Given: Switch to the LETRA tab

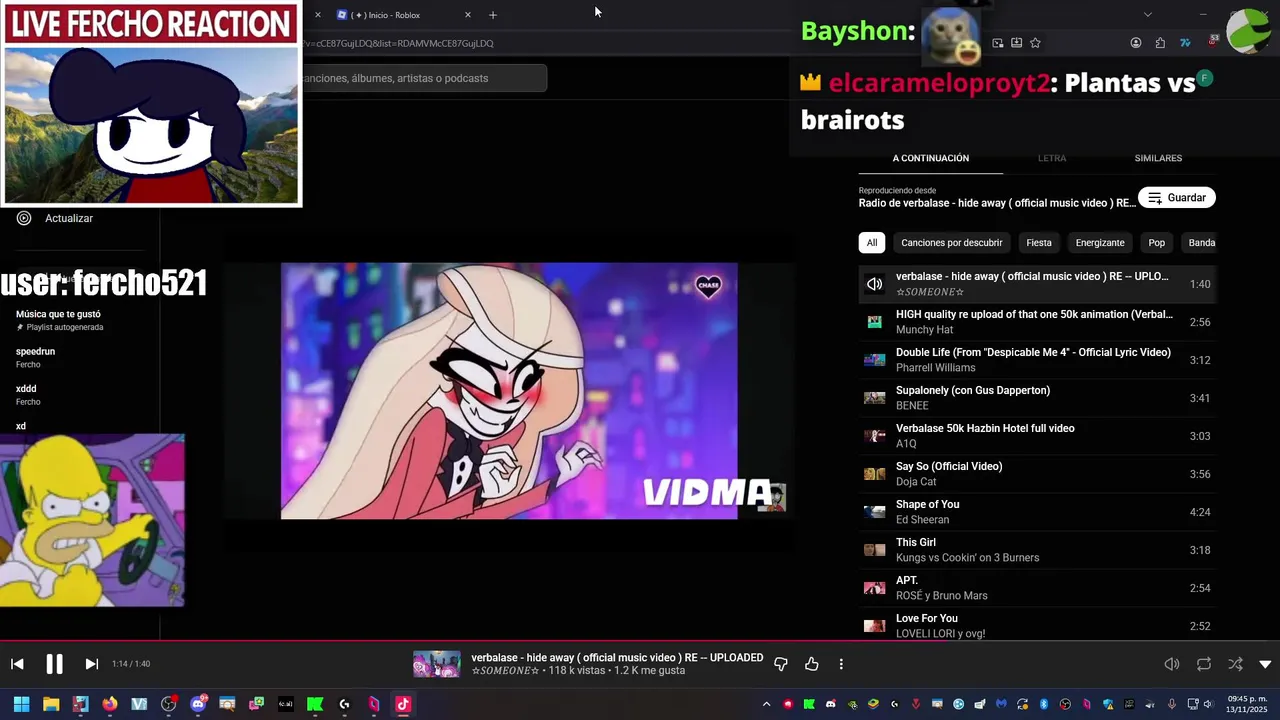Looking at the screenshot, I should [1052, 158].
